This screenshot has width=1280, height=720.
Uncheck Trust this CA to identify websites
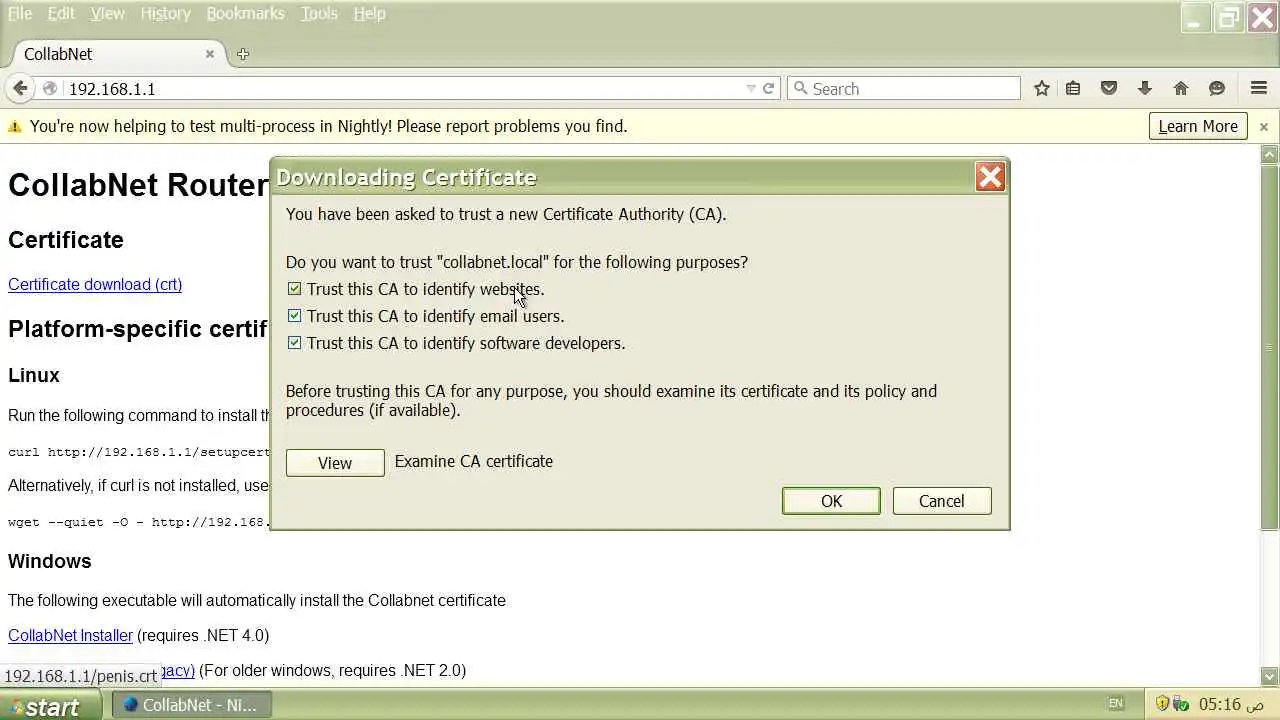294,289
